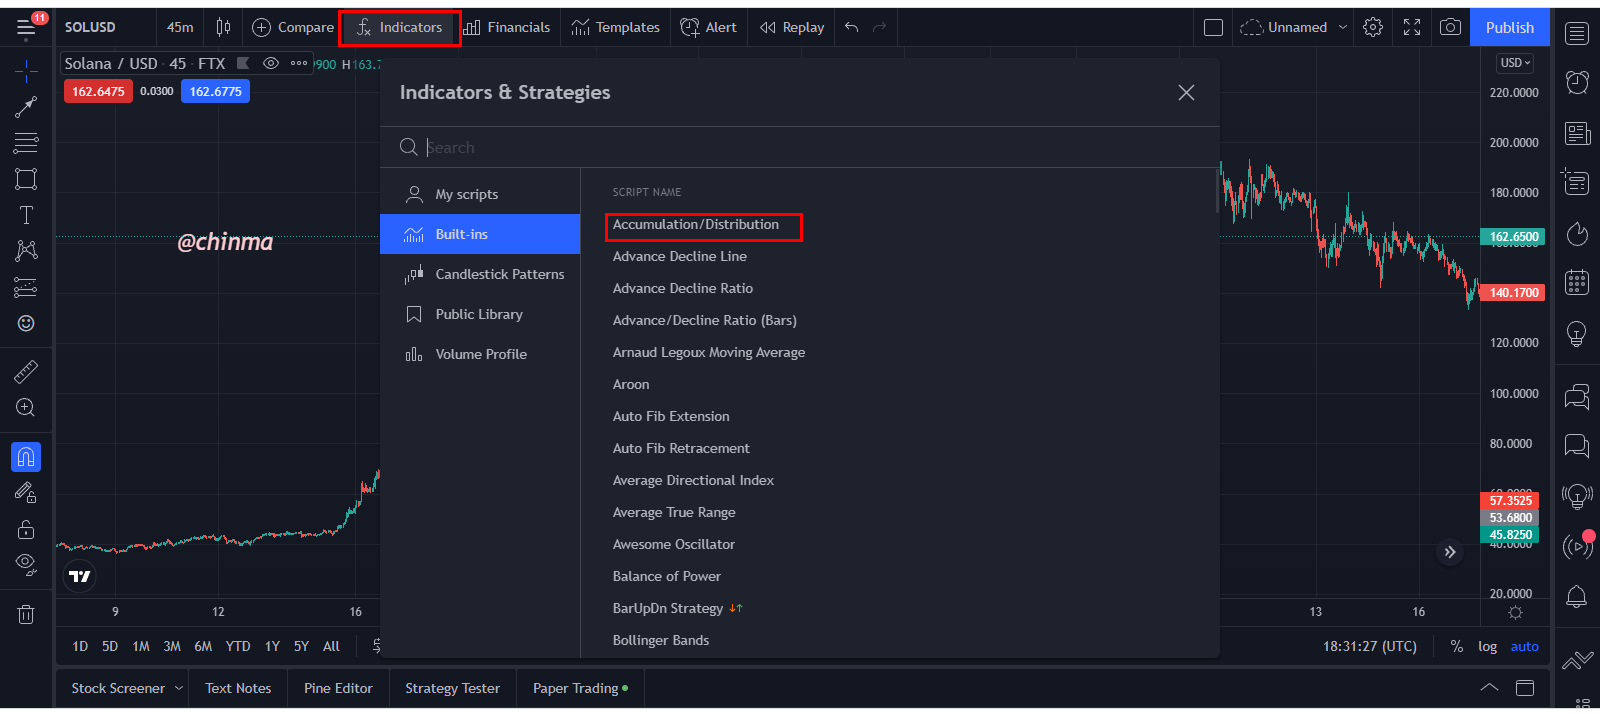Add Arnaud Legoux Moving Average

pos(709,352)
